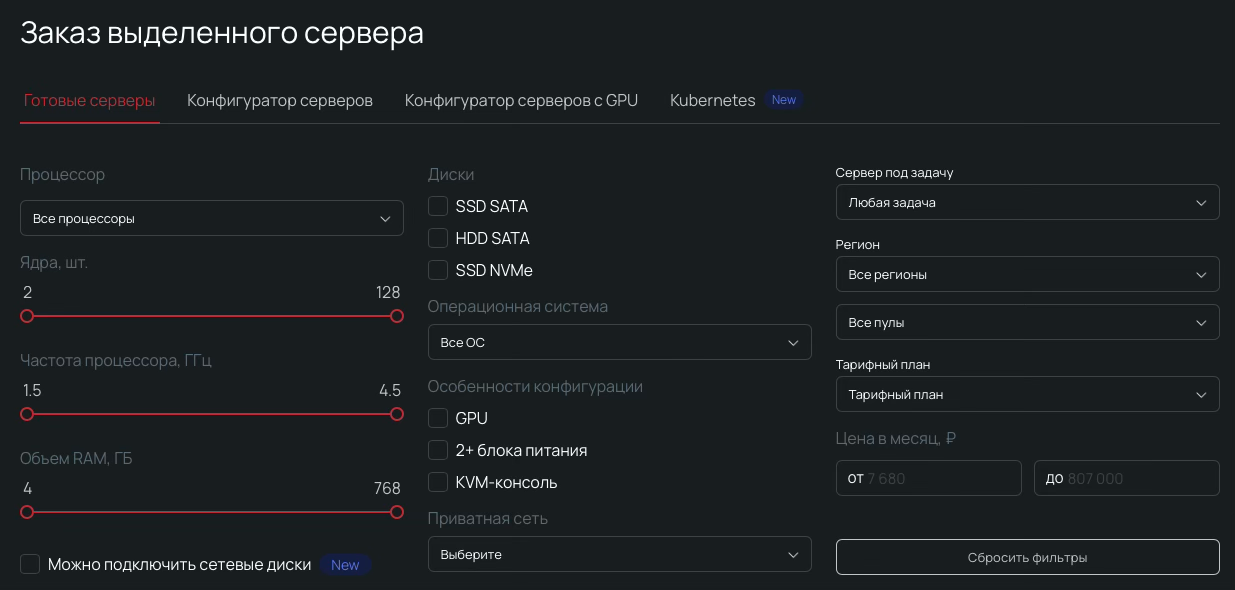Open the Конфигуратор серверов tab
This screenshot has width=1235, height=590.
coord(280,101)
